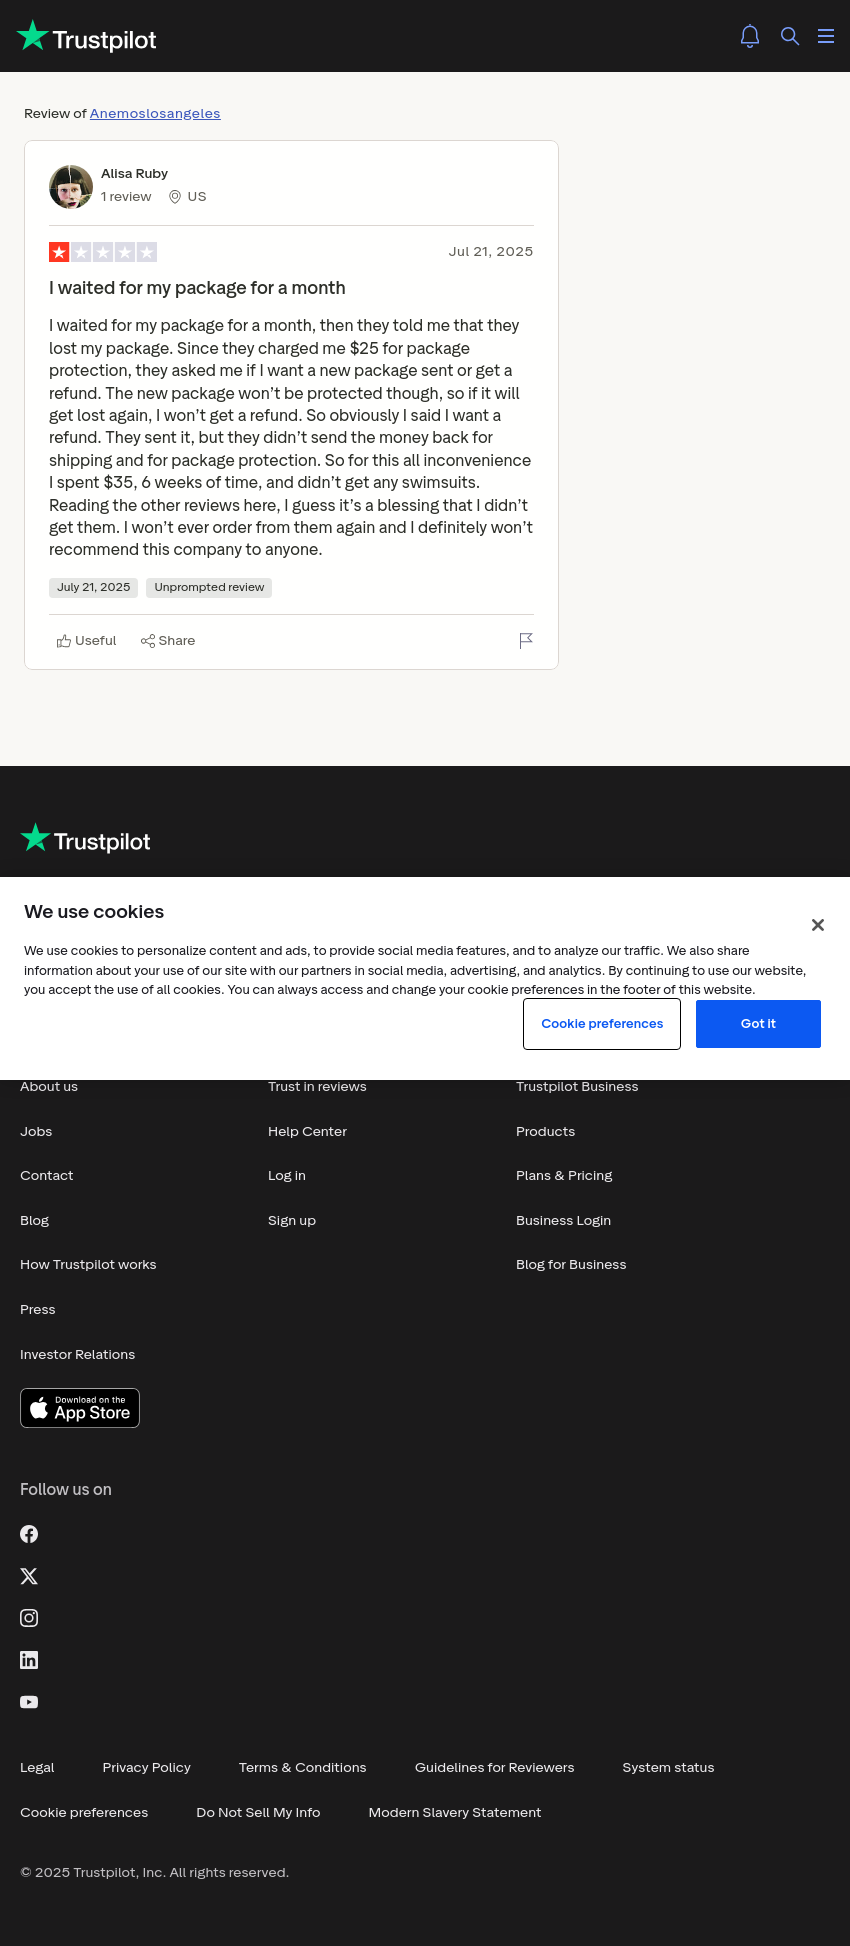Open Guidelines for Reviewers link
Image resolution: width=850 pixels, height=1946 pixels.
click(x=495, y=1768)
